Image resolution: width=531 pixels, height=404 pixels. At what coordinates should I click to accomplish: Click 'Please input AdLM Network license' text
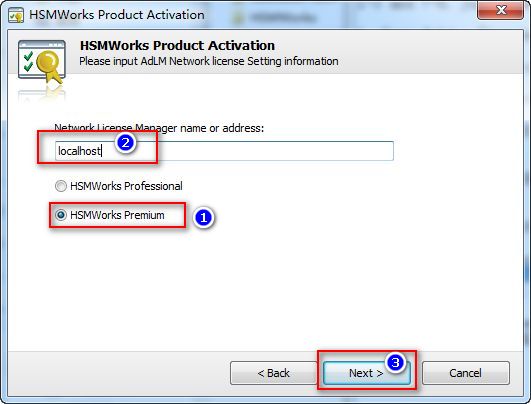163,61
